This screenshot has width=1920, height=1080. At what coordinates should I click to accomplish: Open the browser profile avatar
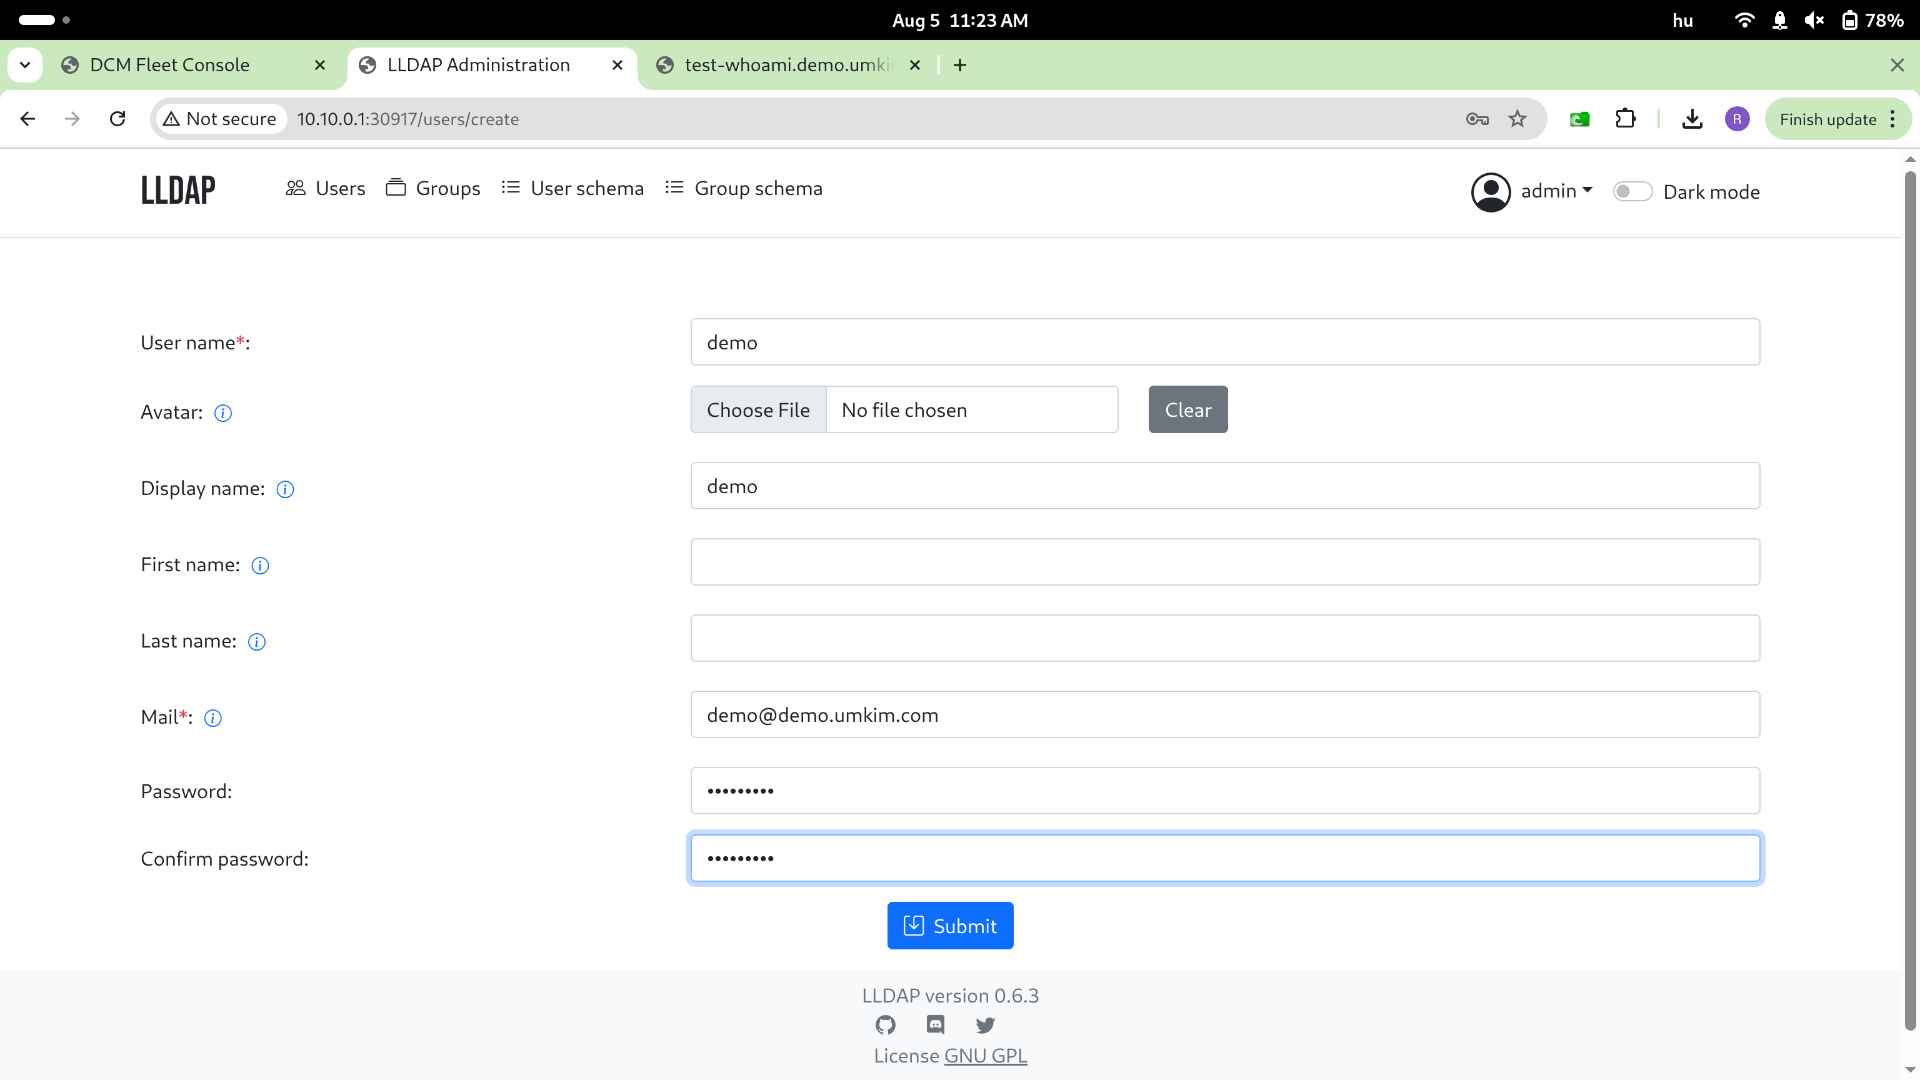(x=1737, y=119)
